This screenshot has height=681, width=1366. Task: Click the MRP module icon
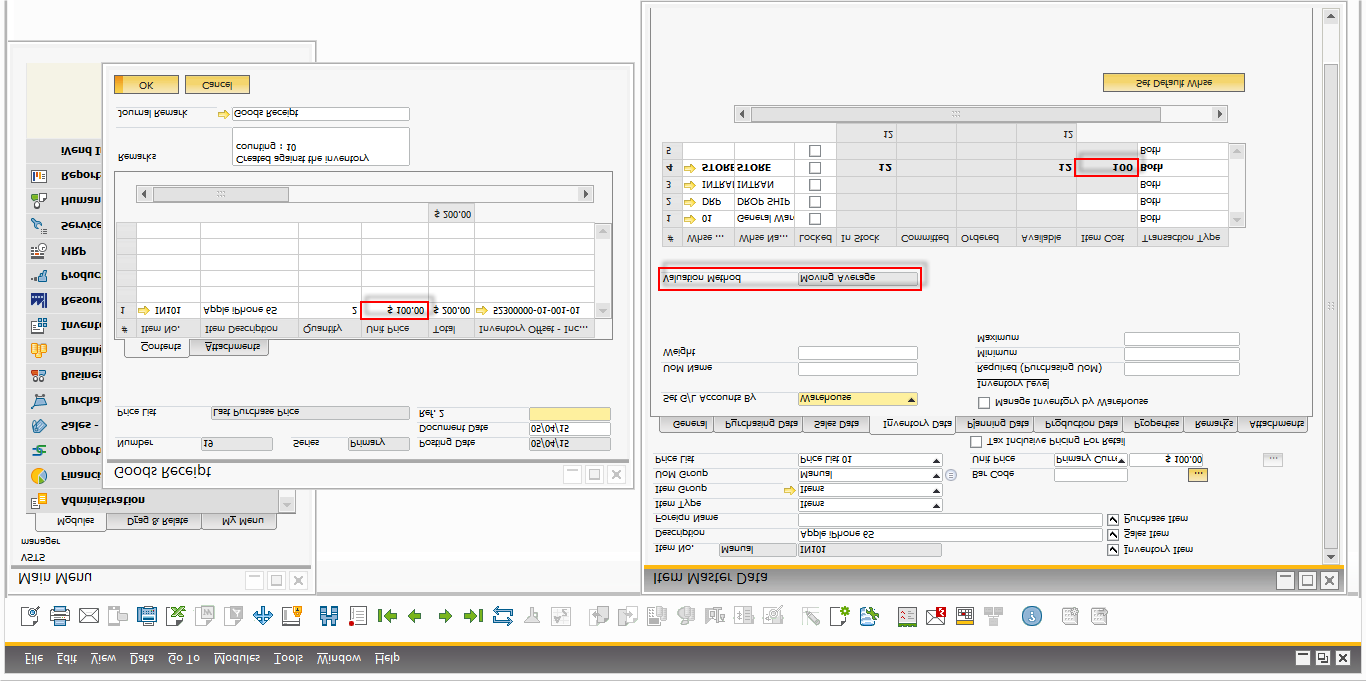coord(39,250)
